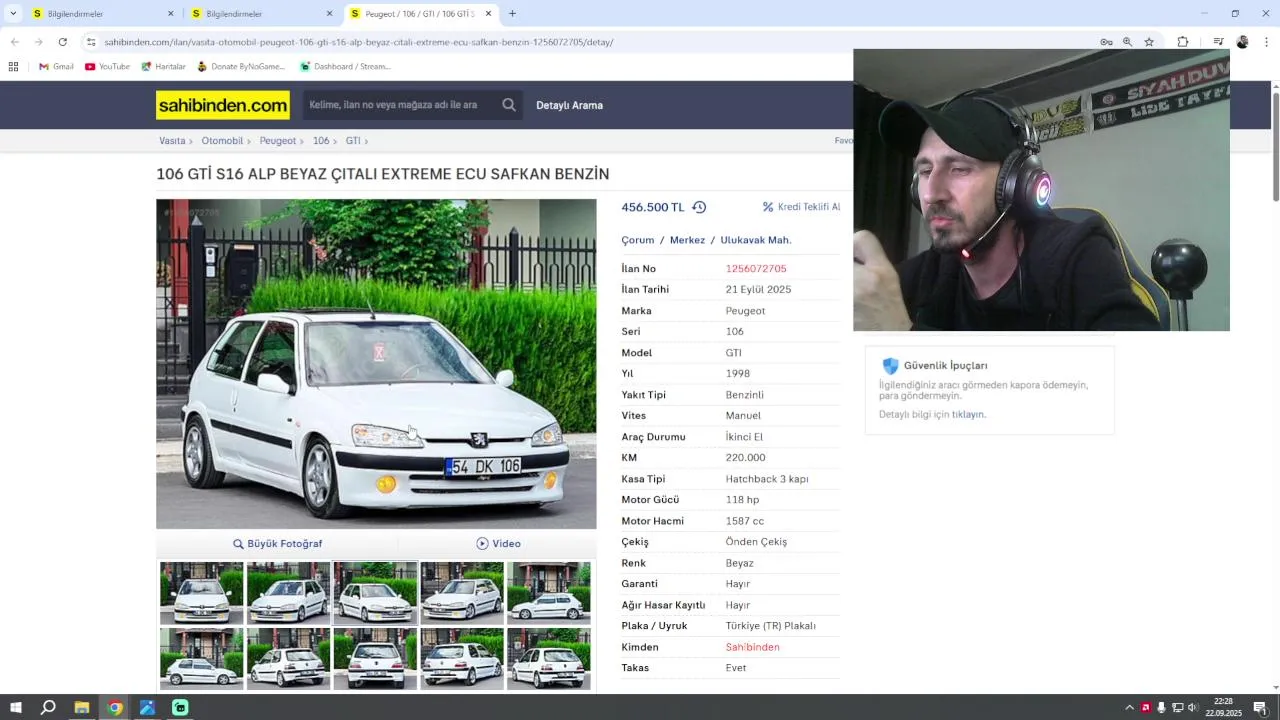The width and height of the screenshot is (1280, 720).
Task: Click the Büyük Fotoğraf button
Action: [x=277, y=544]
